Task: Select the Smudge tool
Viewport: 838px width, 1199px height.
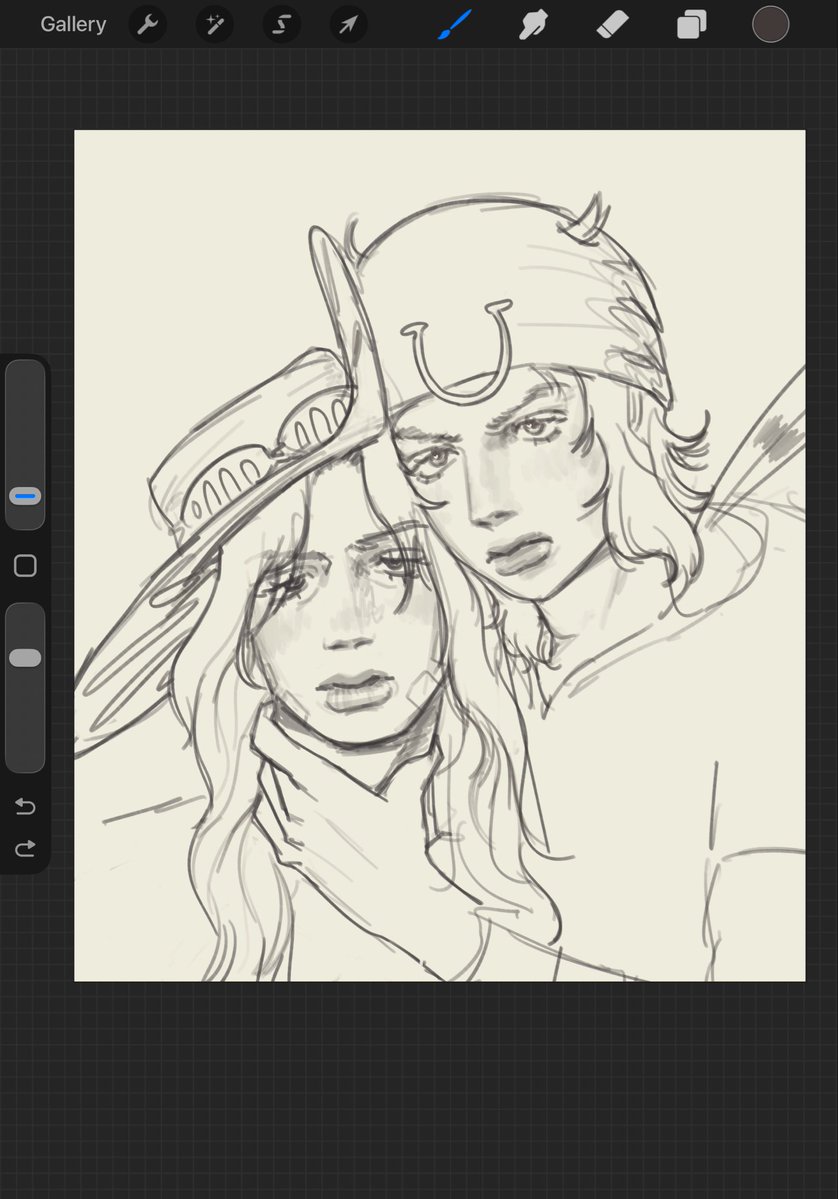Action: (x=533, y=24)
